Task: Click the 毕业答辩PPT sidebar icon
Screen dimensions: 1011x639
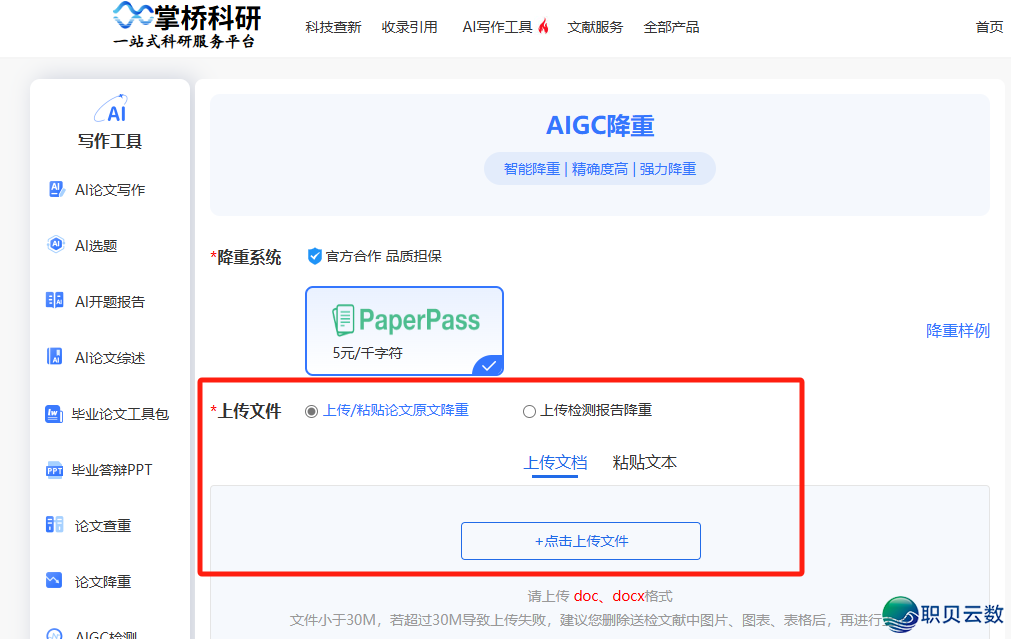Action: click(54, 469)
